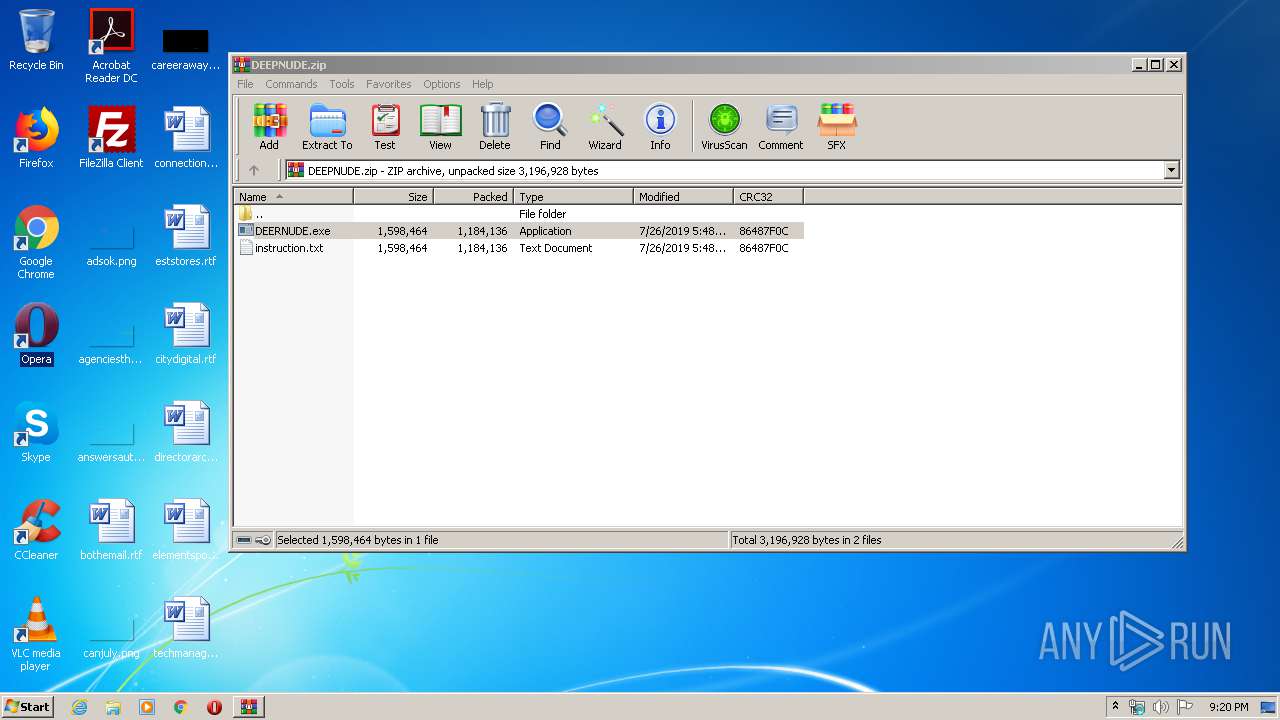Open Firefox desktop shortcut

coord(36,138)
